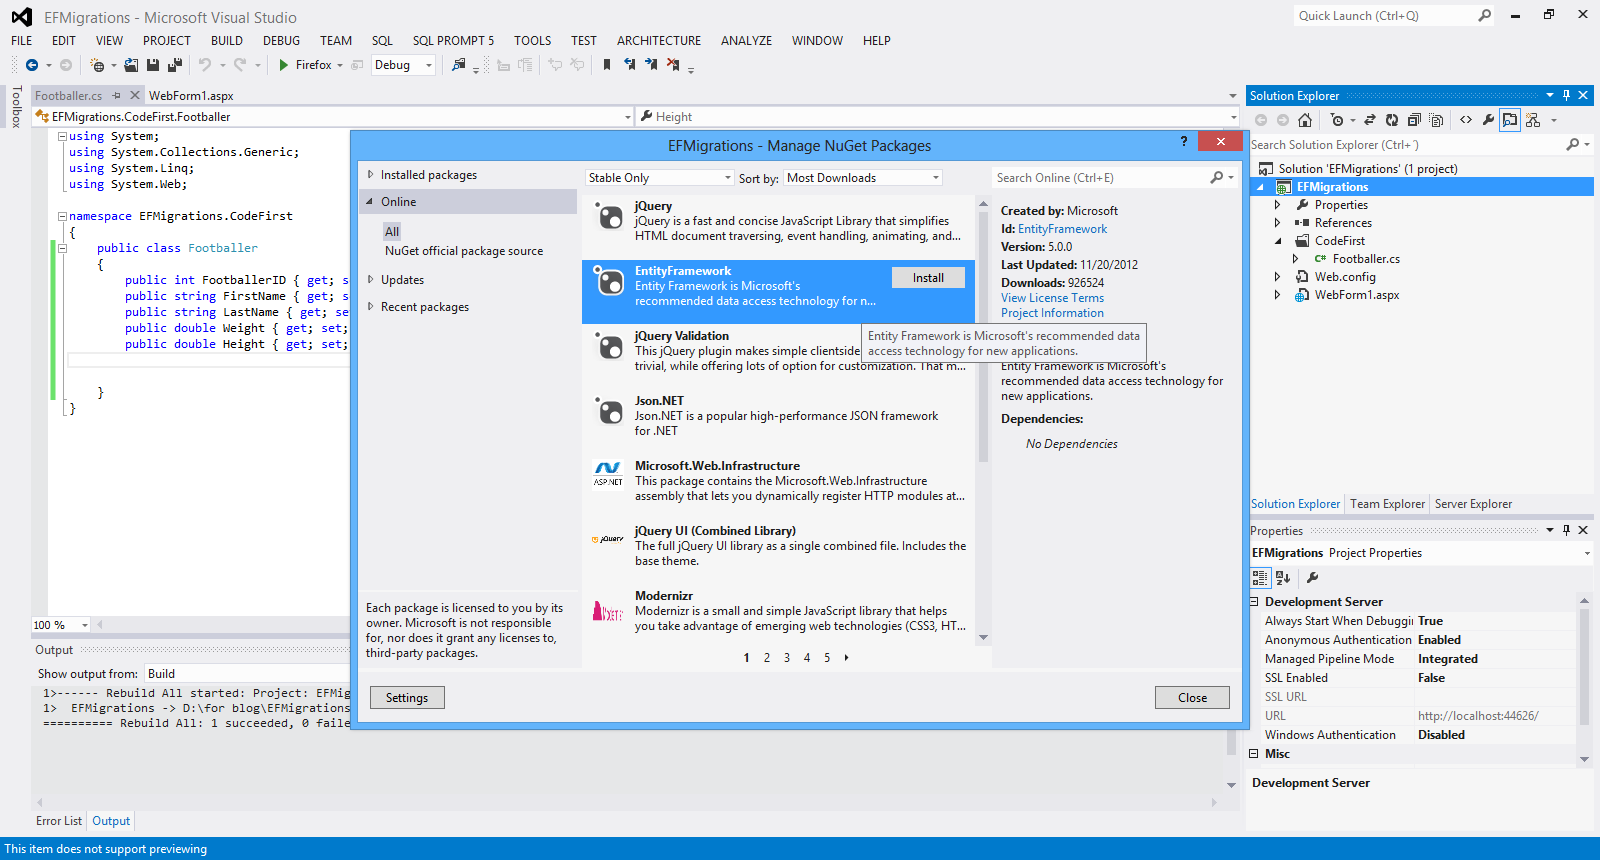Expand the Installed packages section
Image resolution: width=1600 pixels, height=860 pixels.
pos(371,175)
